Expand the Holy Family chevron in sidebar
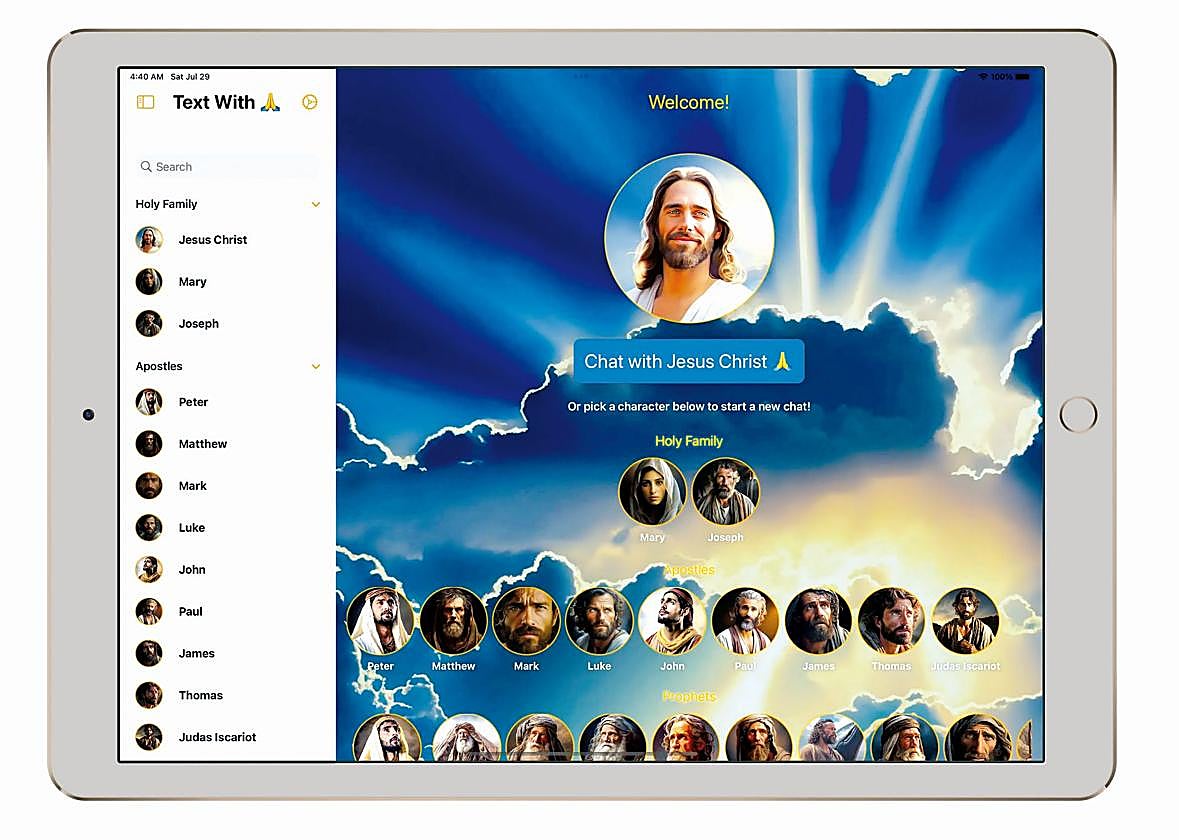 coord(316,204)
